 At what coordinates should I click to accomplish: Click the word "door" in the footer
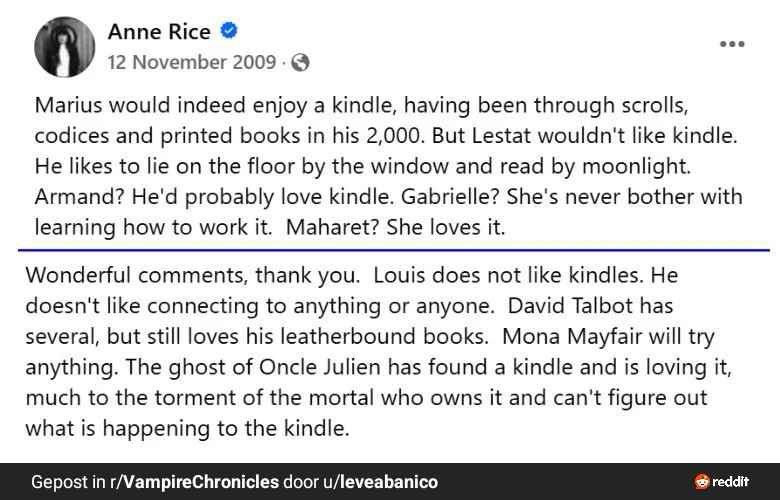coord(300,482)
